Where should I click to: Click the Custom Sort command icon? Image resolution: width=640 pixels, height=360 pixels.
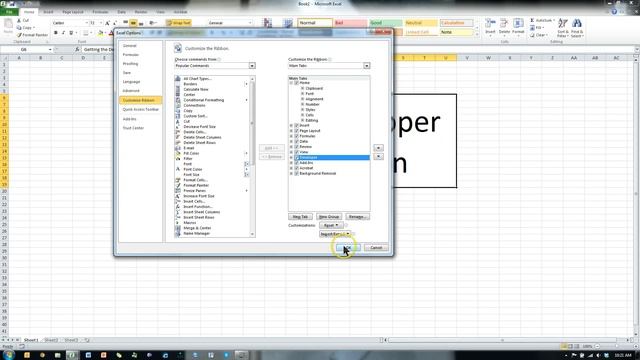pyautogui.click(x=178, y=116)
